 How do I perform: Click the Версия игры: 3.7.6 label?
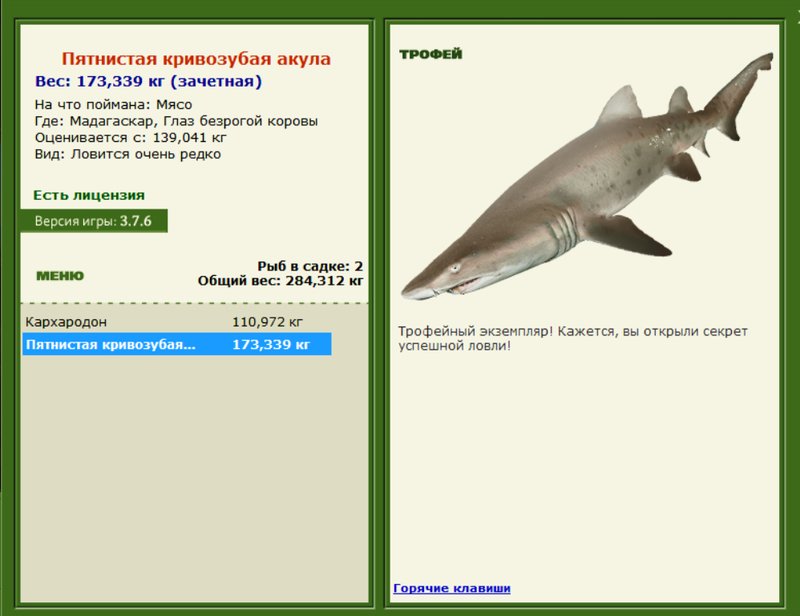tap(94, 221)
